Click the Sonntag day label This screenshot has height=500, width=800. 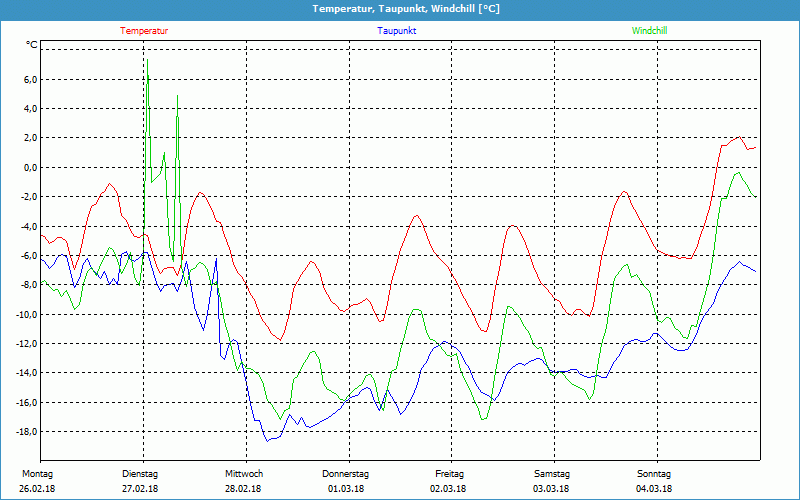(654, 474)
